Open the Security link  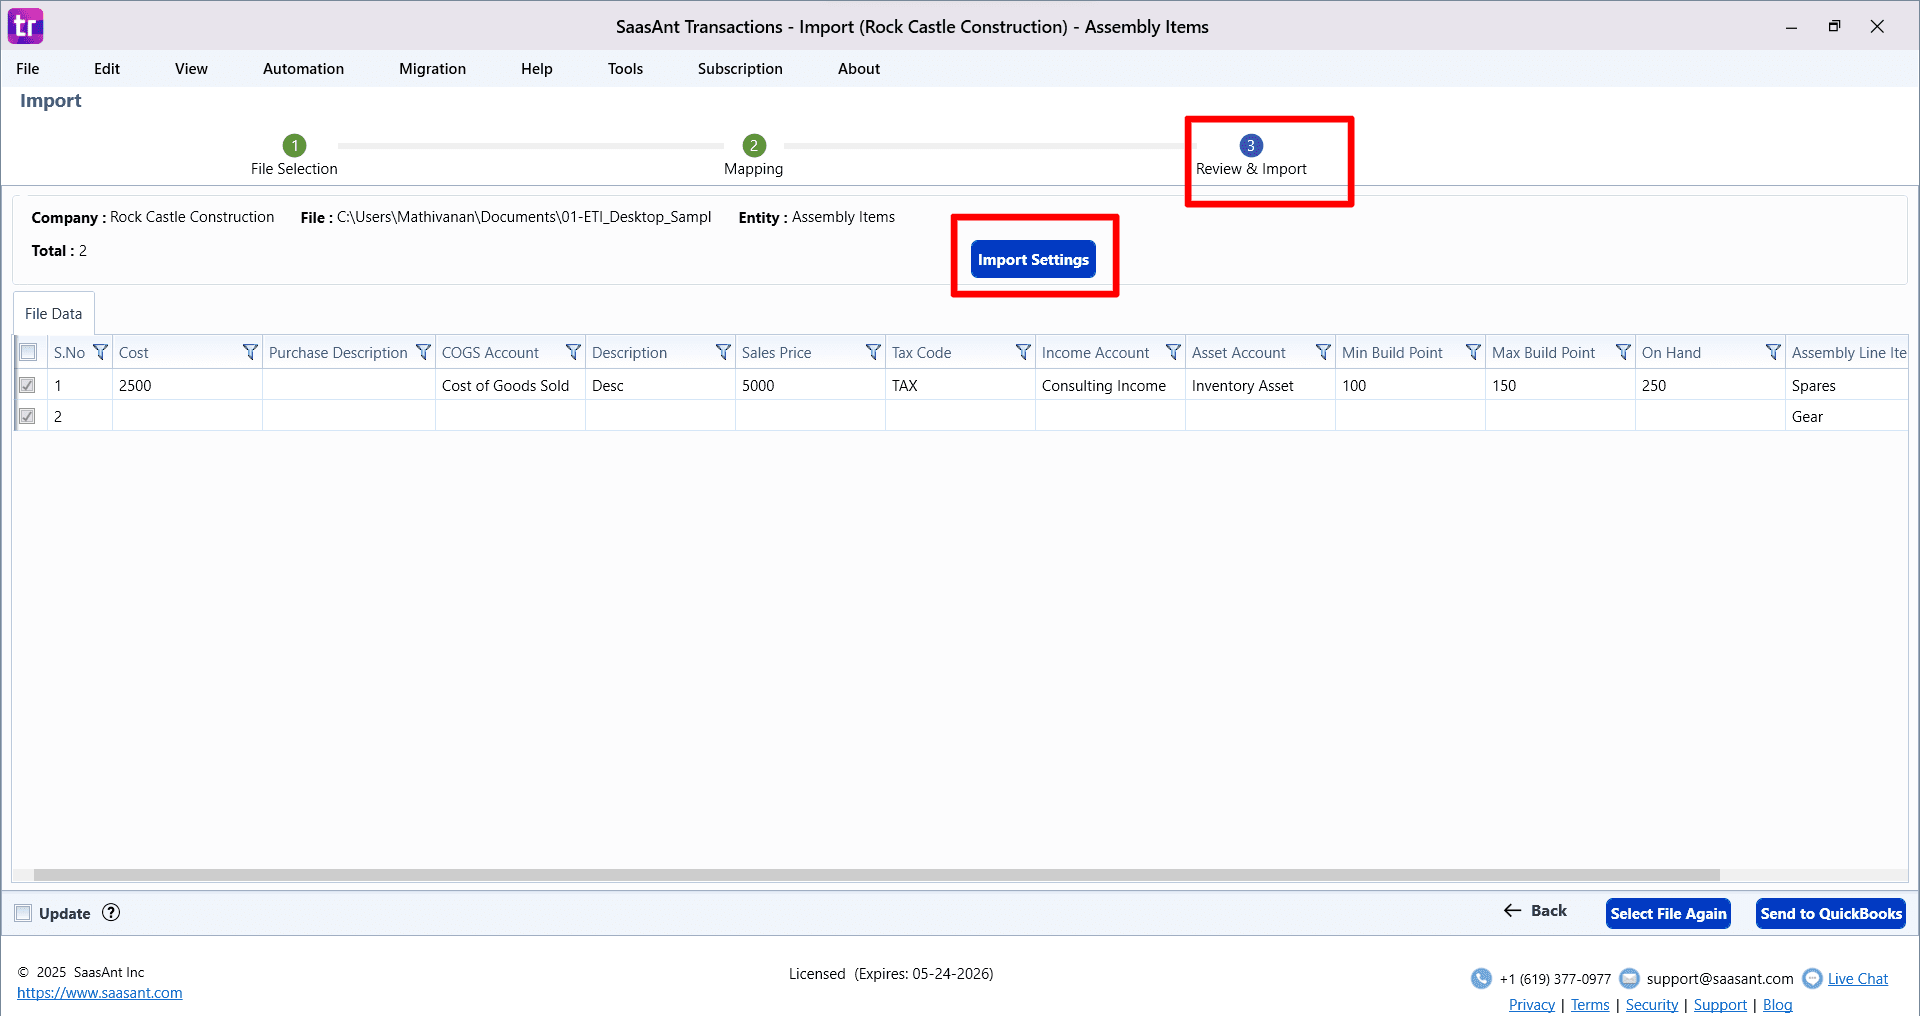(1652, 1005)
